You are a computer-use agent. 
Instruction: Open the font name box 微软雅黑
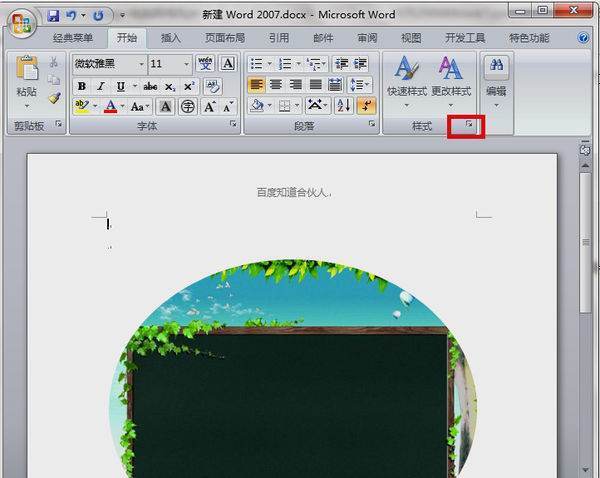(x=109, y=64)
